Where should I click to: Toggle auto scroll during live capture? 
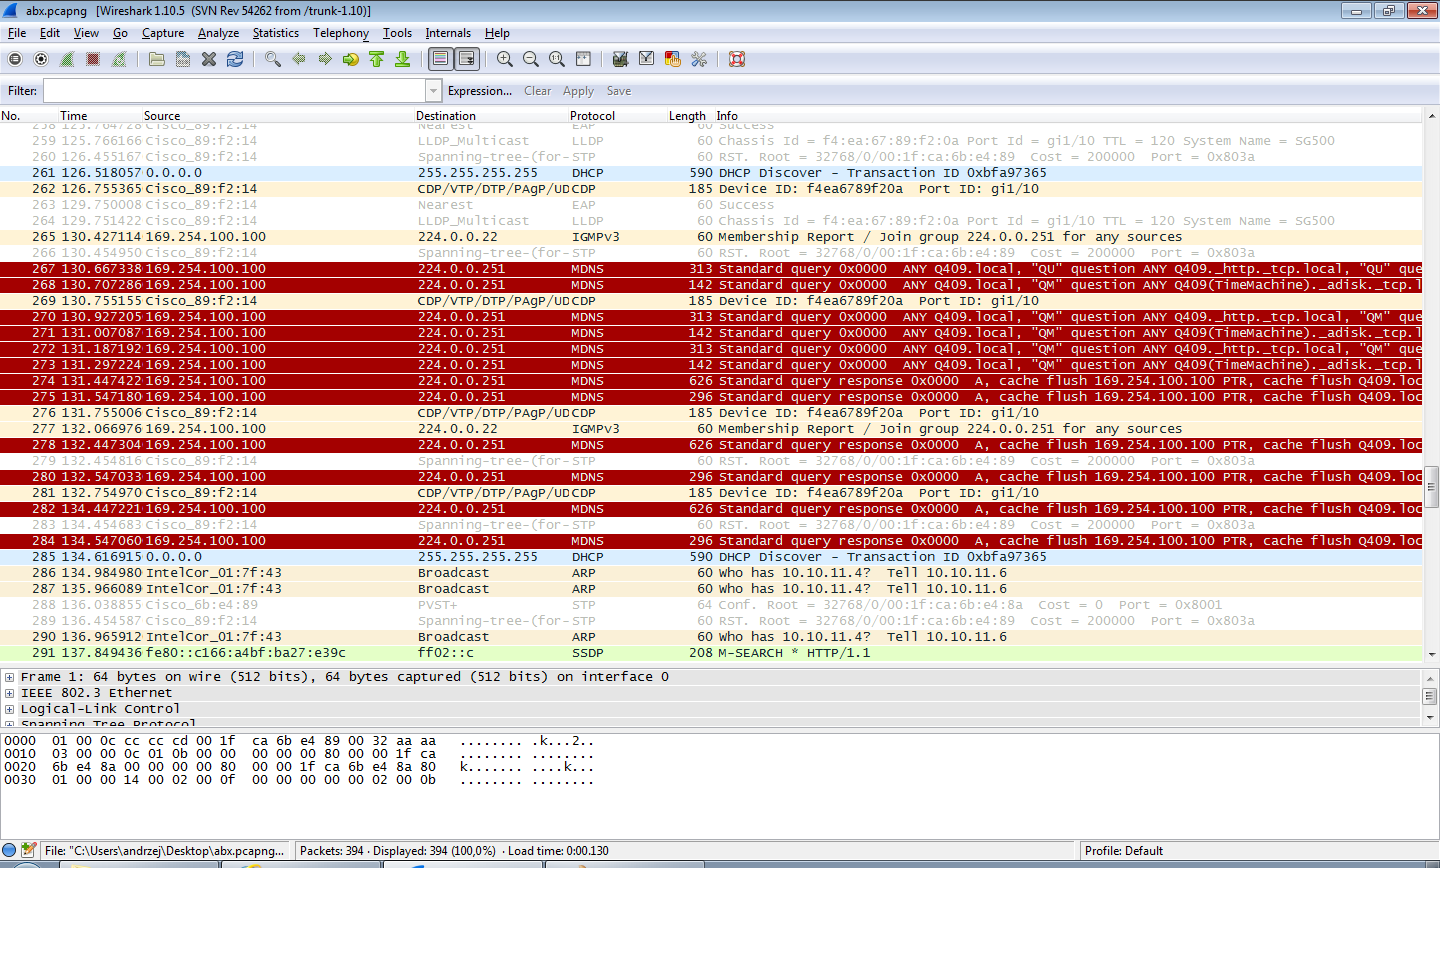click(467, 59)
